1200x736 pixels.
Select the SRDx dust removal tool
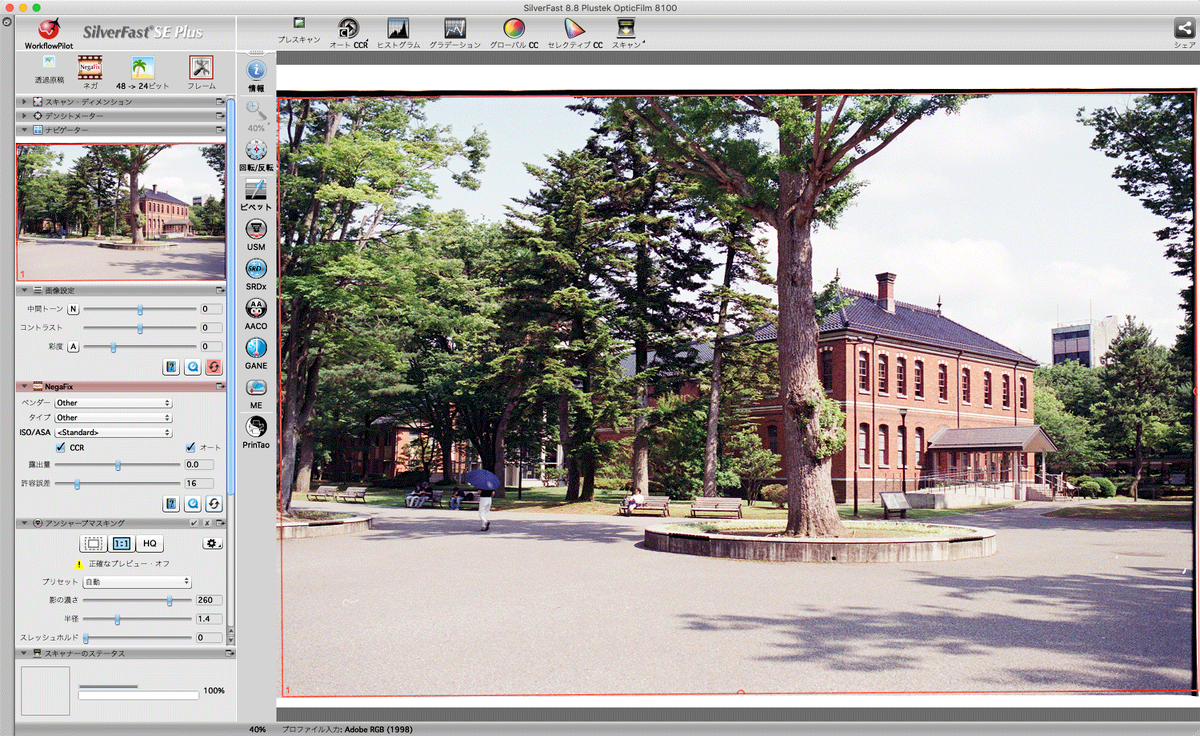point(256,269)
